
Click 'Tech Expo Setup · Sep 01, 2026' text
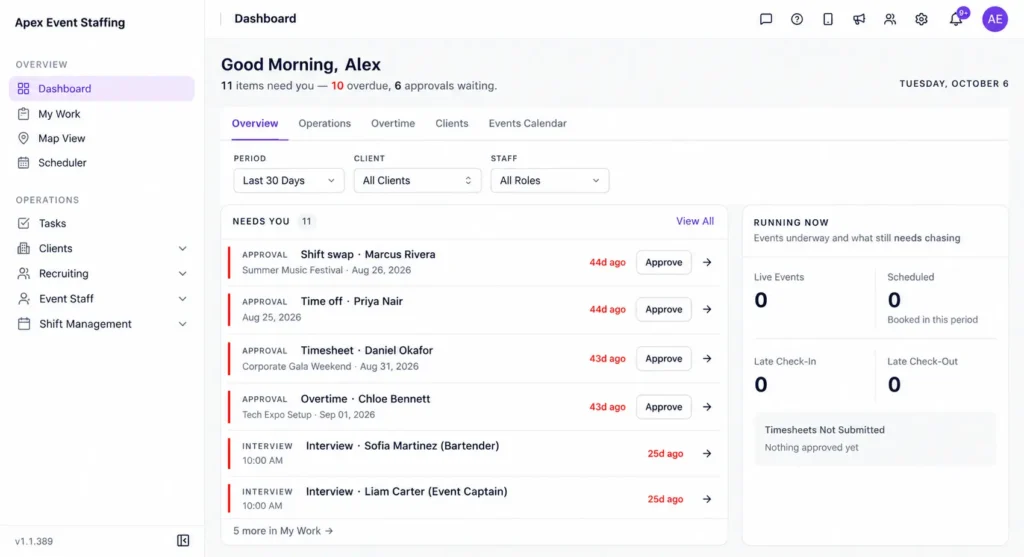pos(308,415)
